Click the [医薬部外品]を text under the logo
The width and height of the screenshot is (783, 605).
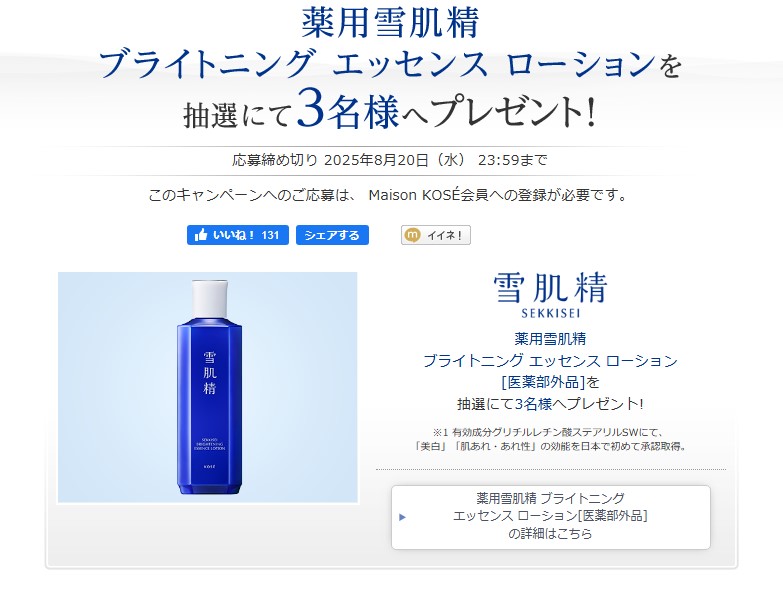click(550, 382)
